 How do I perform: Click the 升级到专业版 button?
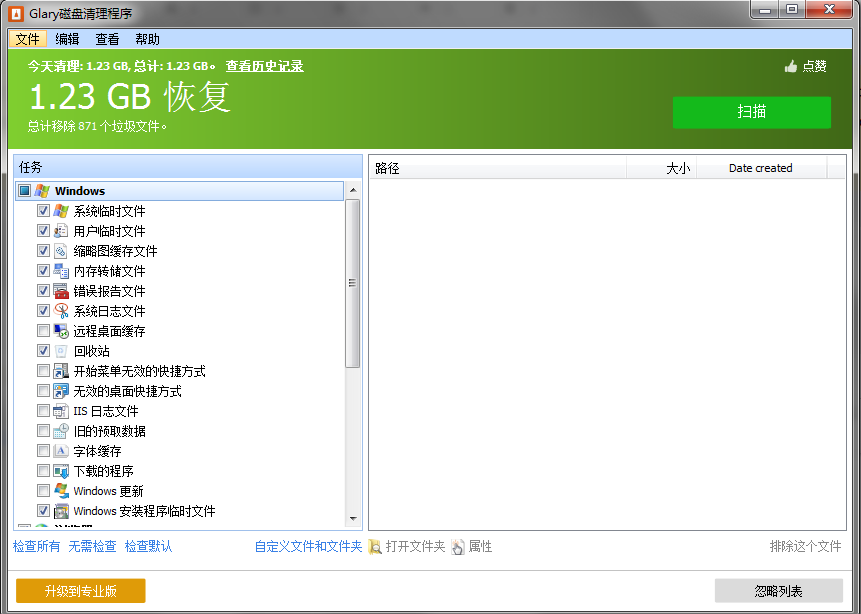click(x=81, y=591)
